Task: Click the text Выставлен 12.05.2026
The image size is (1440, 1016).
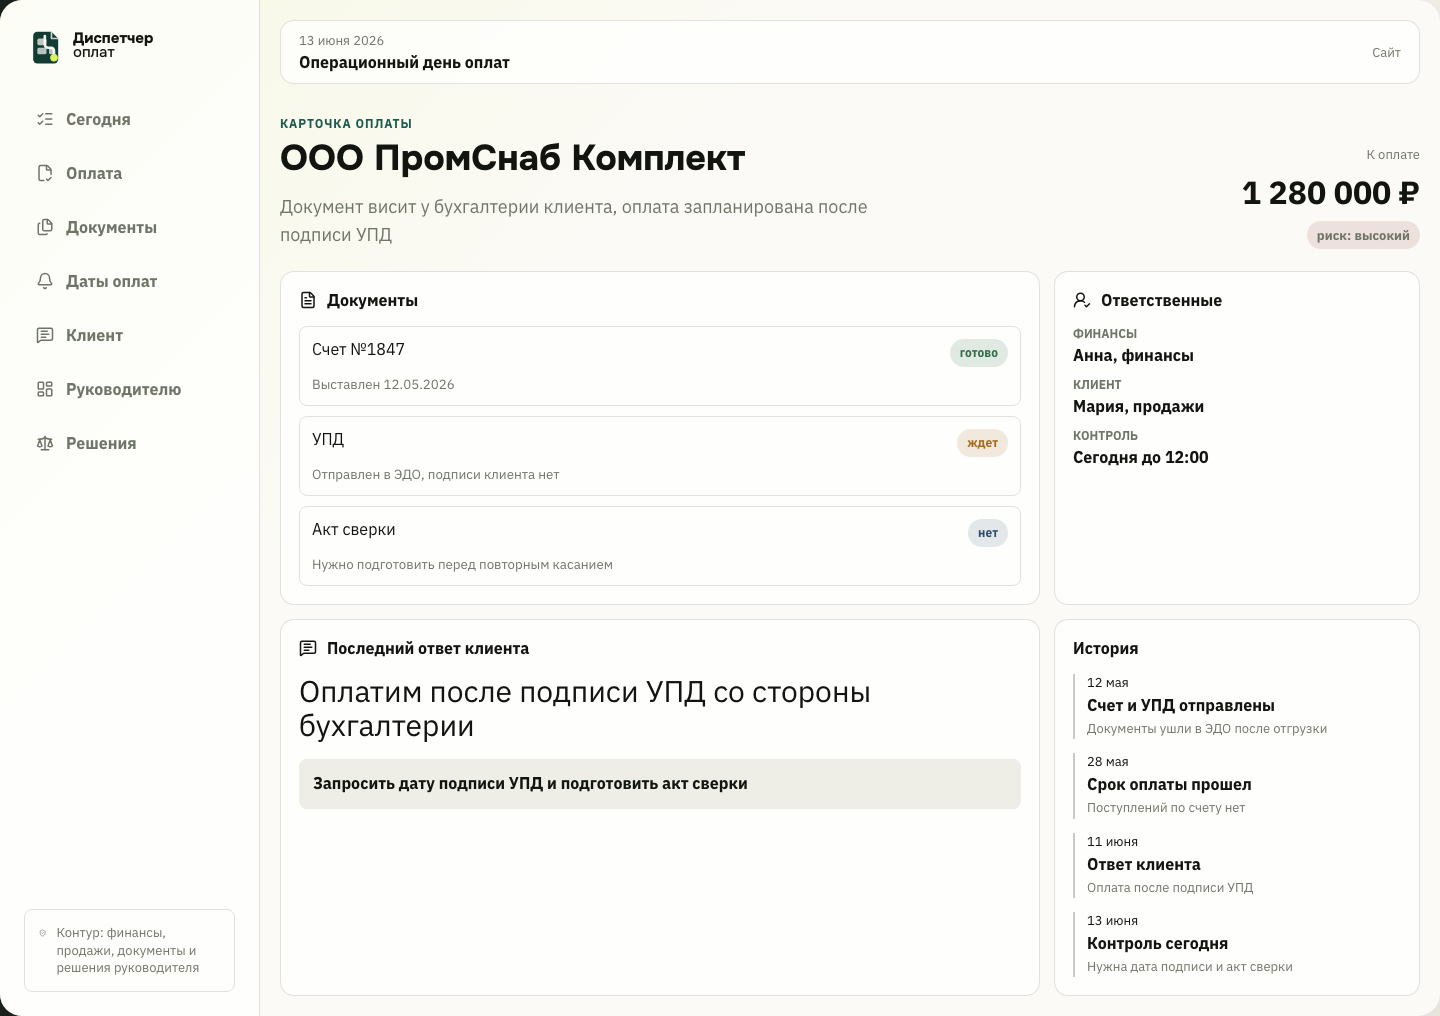Action: click(x=383, y=385)
